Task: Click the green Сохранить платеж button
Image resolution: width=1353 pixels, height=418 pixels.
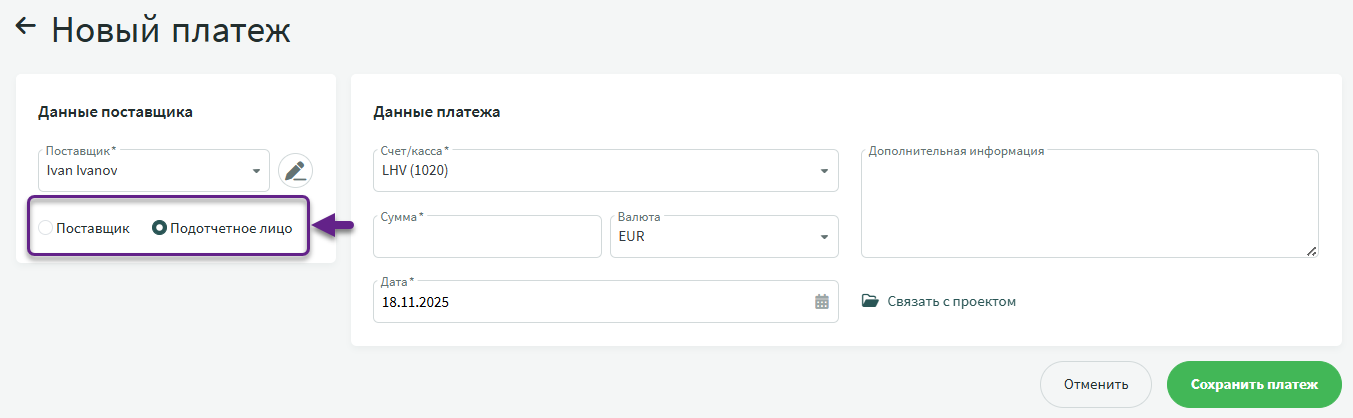Action: [1253, 384]
